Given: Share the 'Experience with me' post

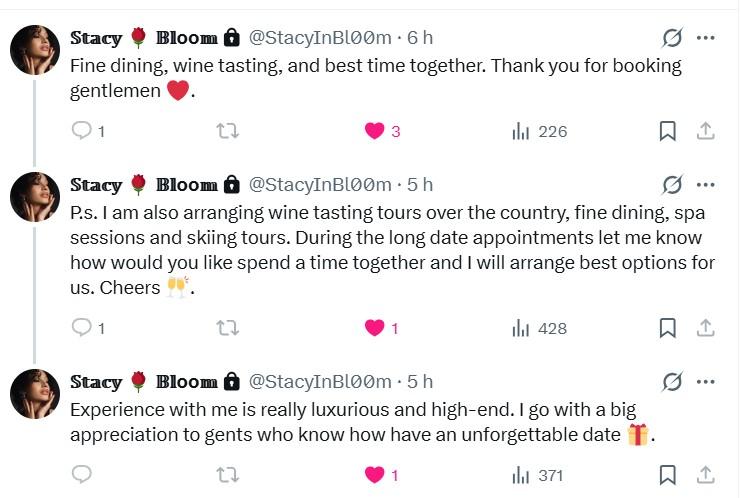Looking at the screenshot, I should click(704, 475).
